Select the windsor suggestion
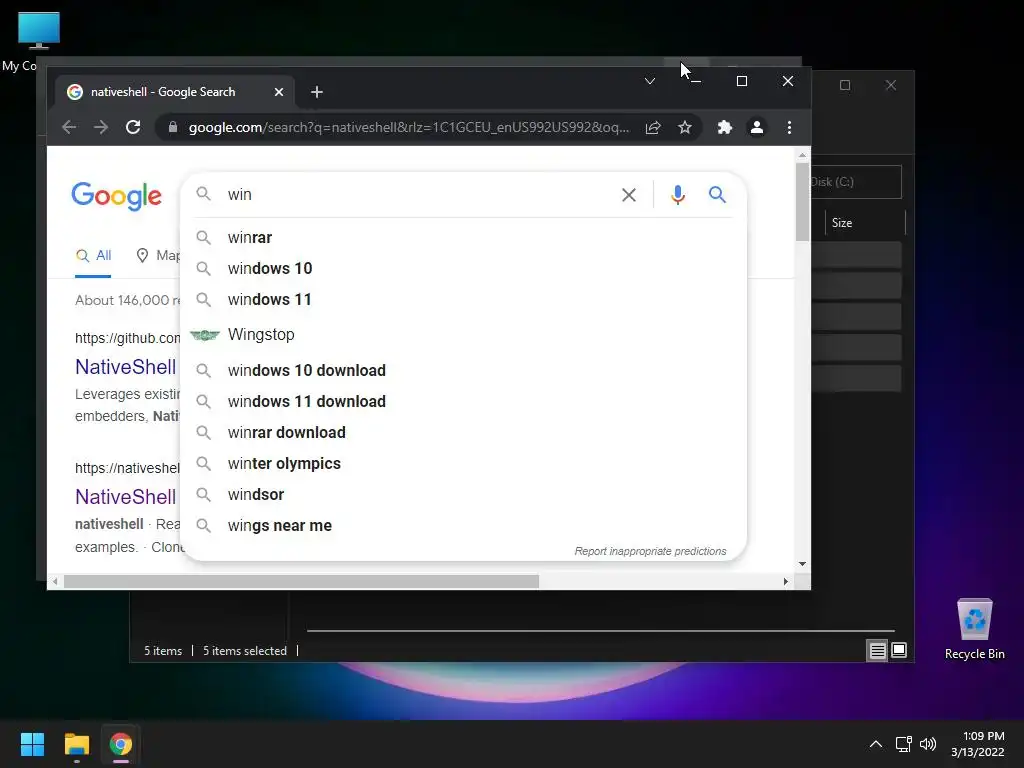This screenshot has height=768, width=1024. 464,494
